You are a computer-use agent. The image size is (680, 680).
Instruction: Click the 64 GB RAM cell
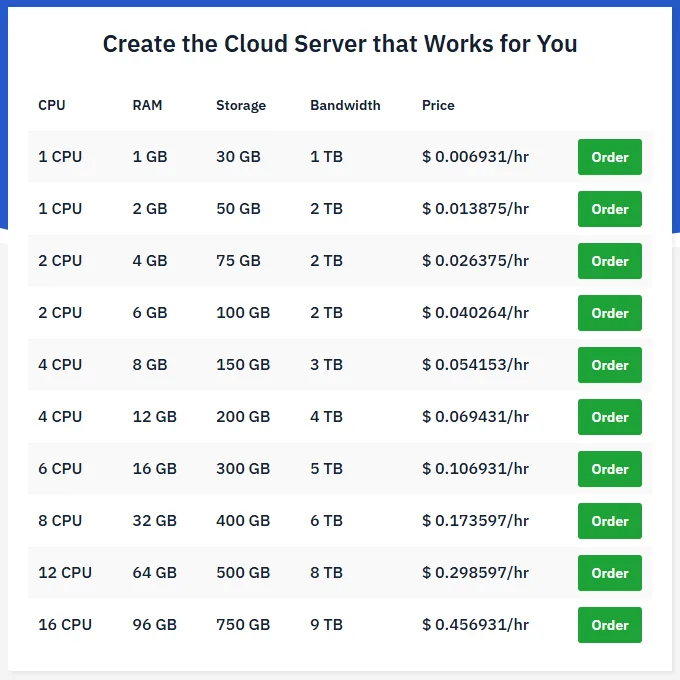coord(154,573)
